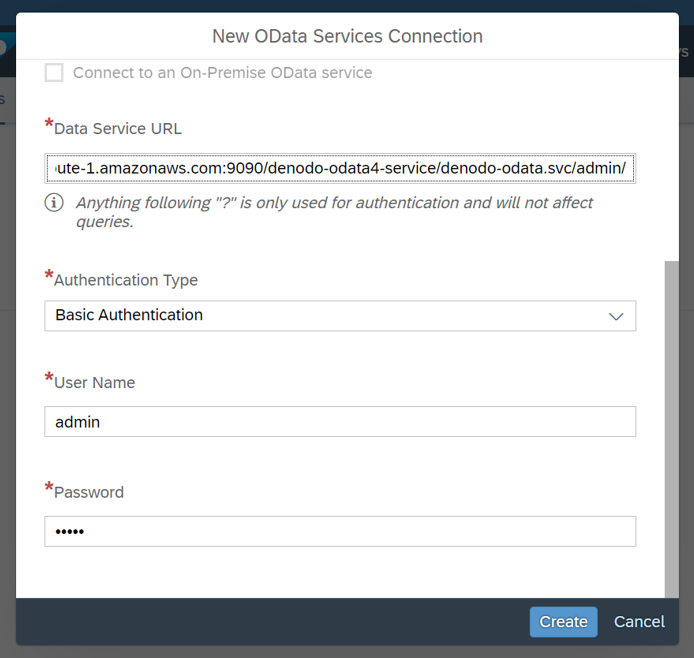Select the Basic Authentication combo box text
This screenshot has height=658, width=694.
coord(129,315)
